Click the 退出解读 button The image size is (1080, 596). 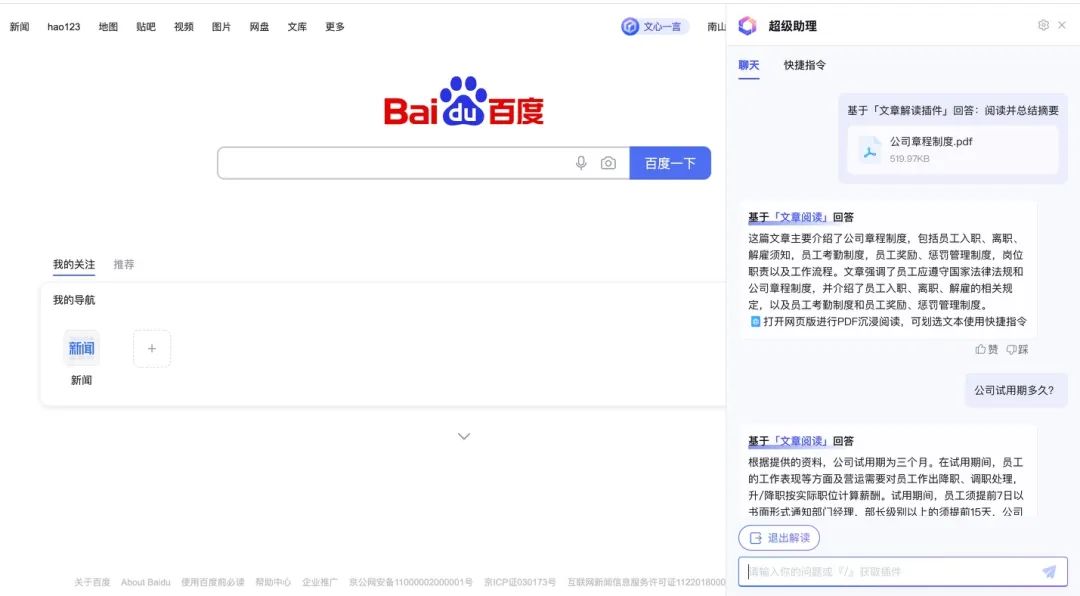(x=779, y=538)
